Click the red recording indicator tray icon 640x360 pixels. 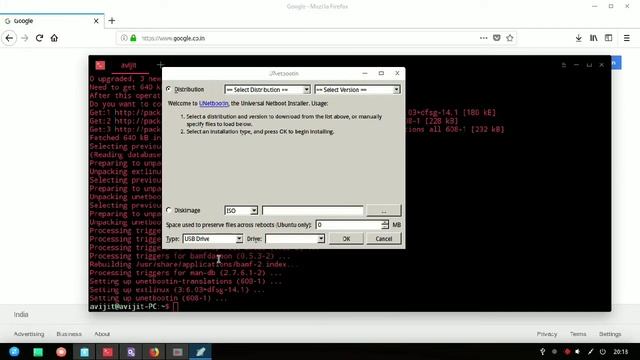tap(567, 351)
